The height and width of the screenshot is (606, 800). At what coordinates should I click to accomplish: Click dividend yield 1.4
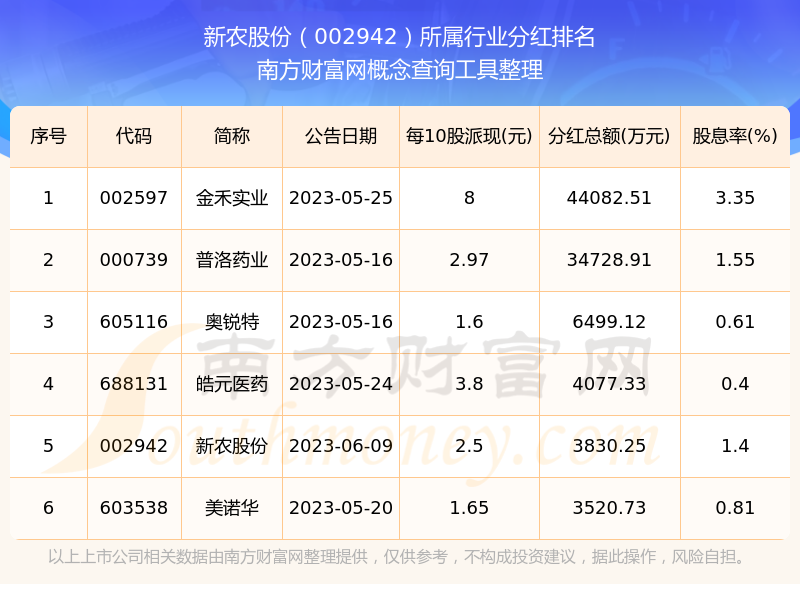click(x=735, y=446)
